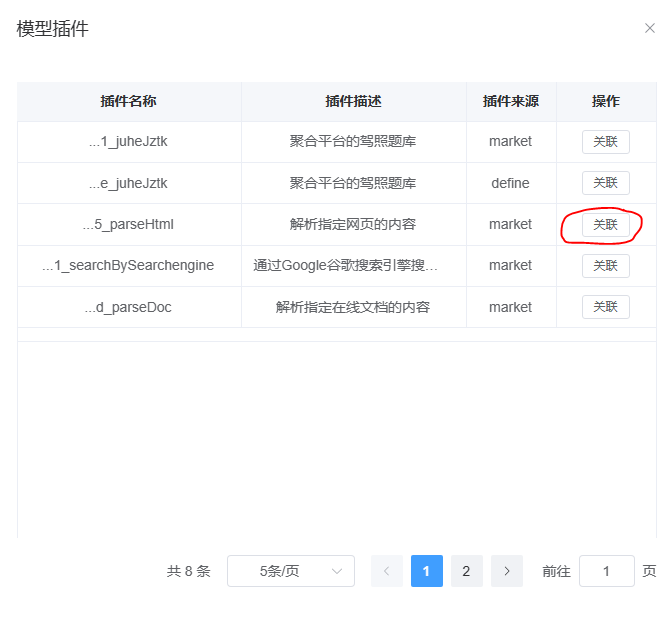
Task: Open the 5条/页 page size dropdown
Action: pyautogui.click(x=290, y=571)
